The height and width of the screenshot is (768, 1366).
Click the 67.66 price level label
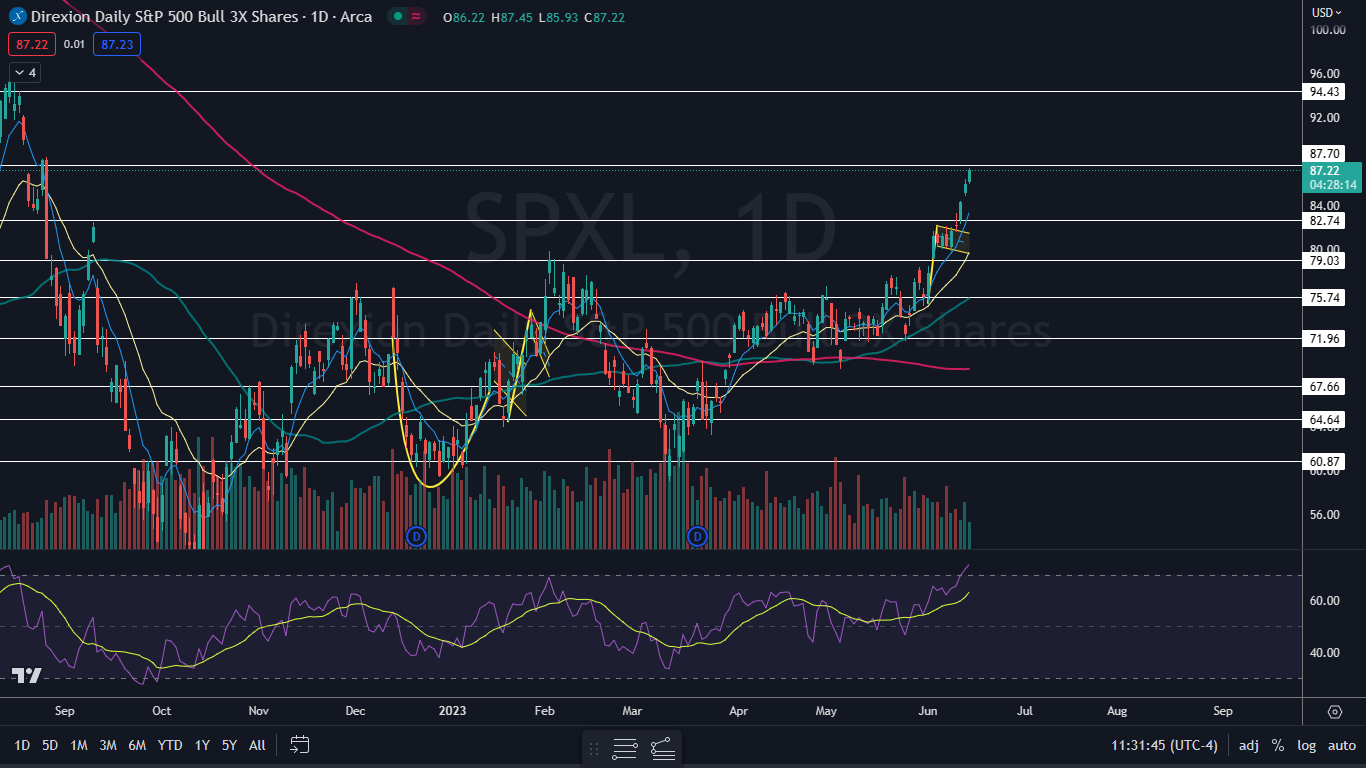pyautogui.click(x=1325, y=386)
